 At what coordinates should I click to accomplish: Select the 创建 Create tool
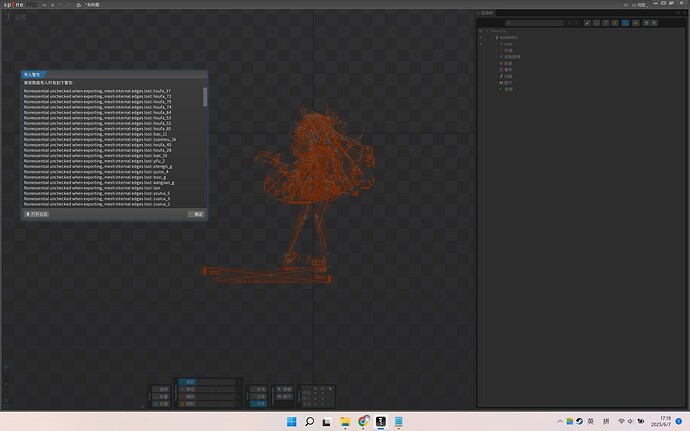click(161, 404)
